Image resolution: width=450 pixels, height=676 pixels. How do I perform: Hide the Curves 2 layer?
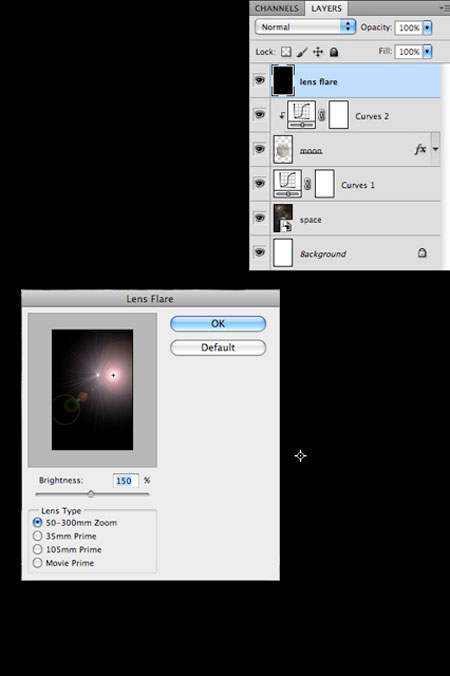(259, 115)
